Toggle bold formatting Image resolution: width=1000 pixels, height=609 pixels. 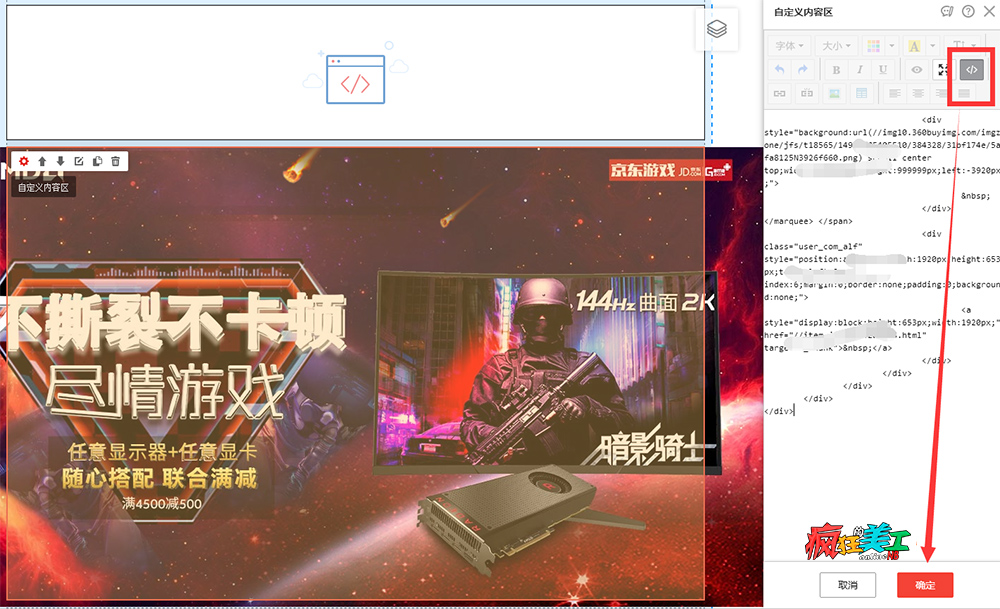[x=836, y=70]
